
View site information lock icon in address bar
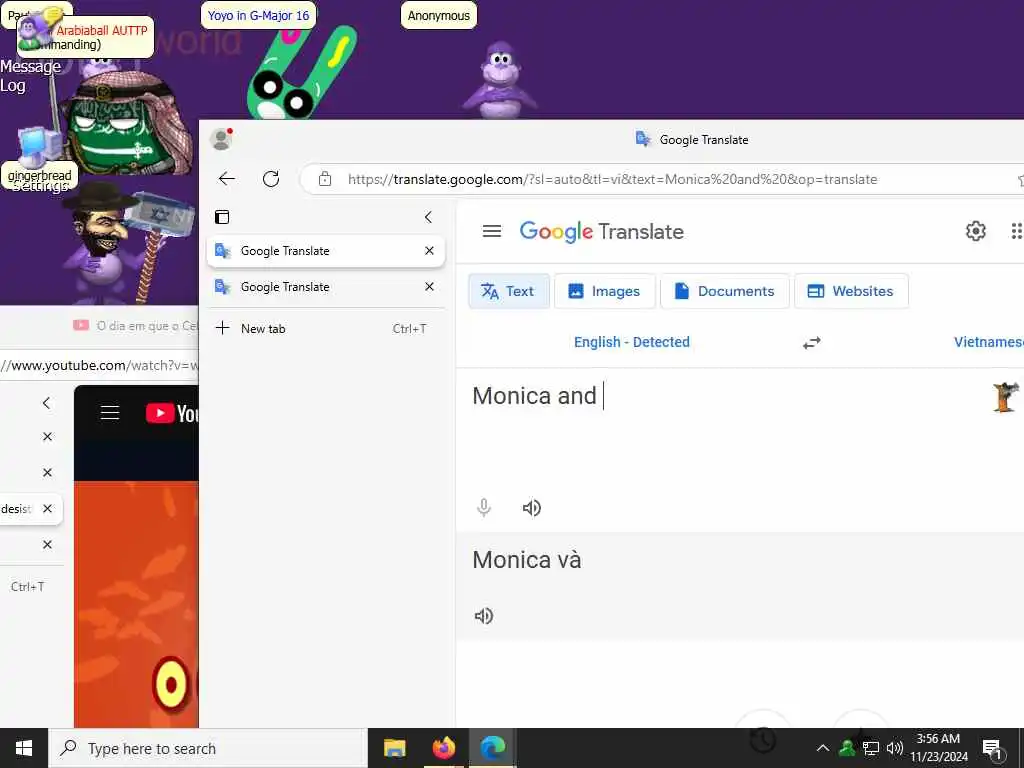pyautogui.click(x=325, y=179)
